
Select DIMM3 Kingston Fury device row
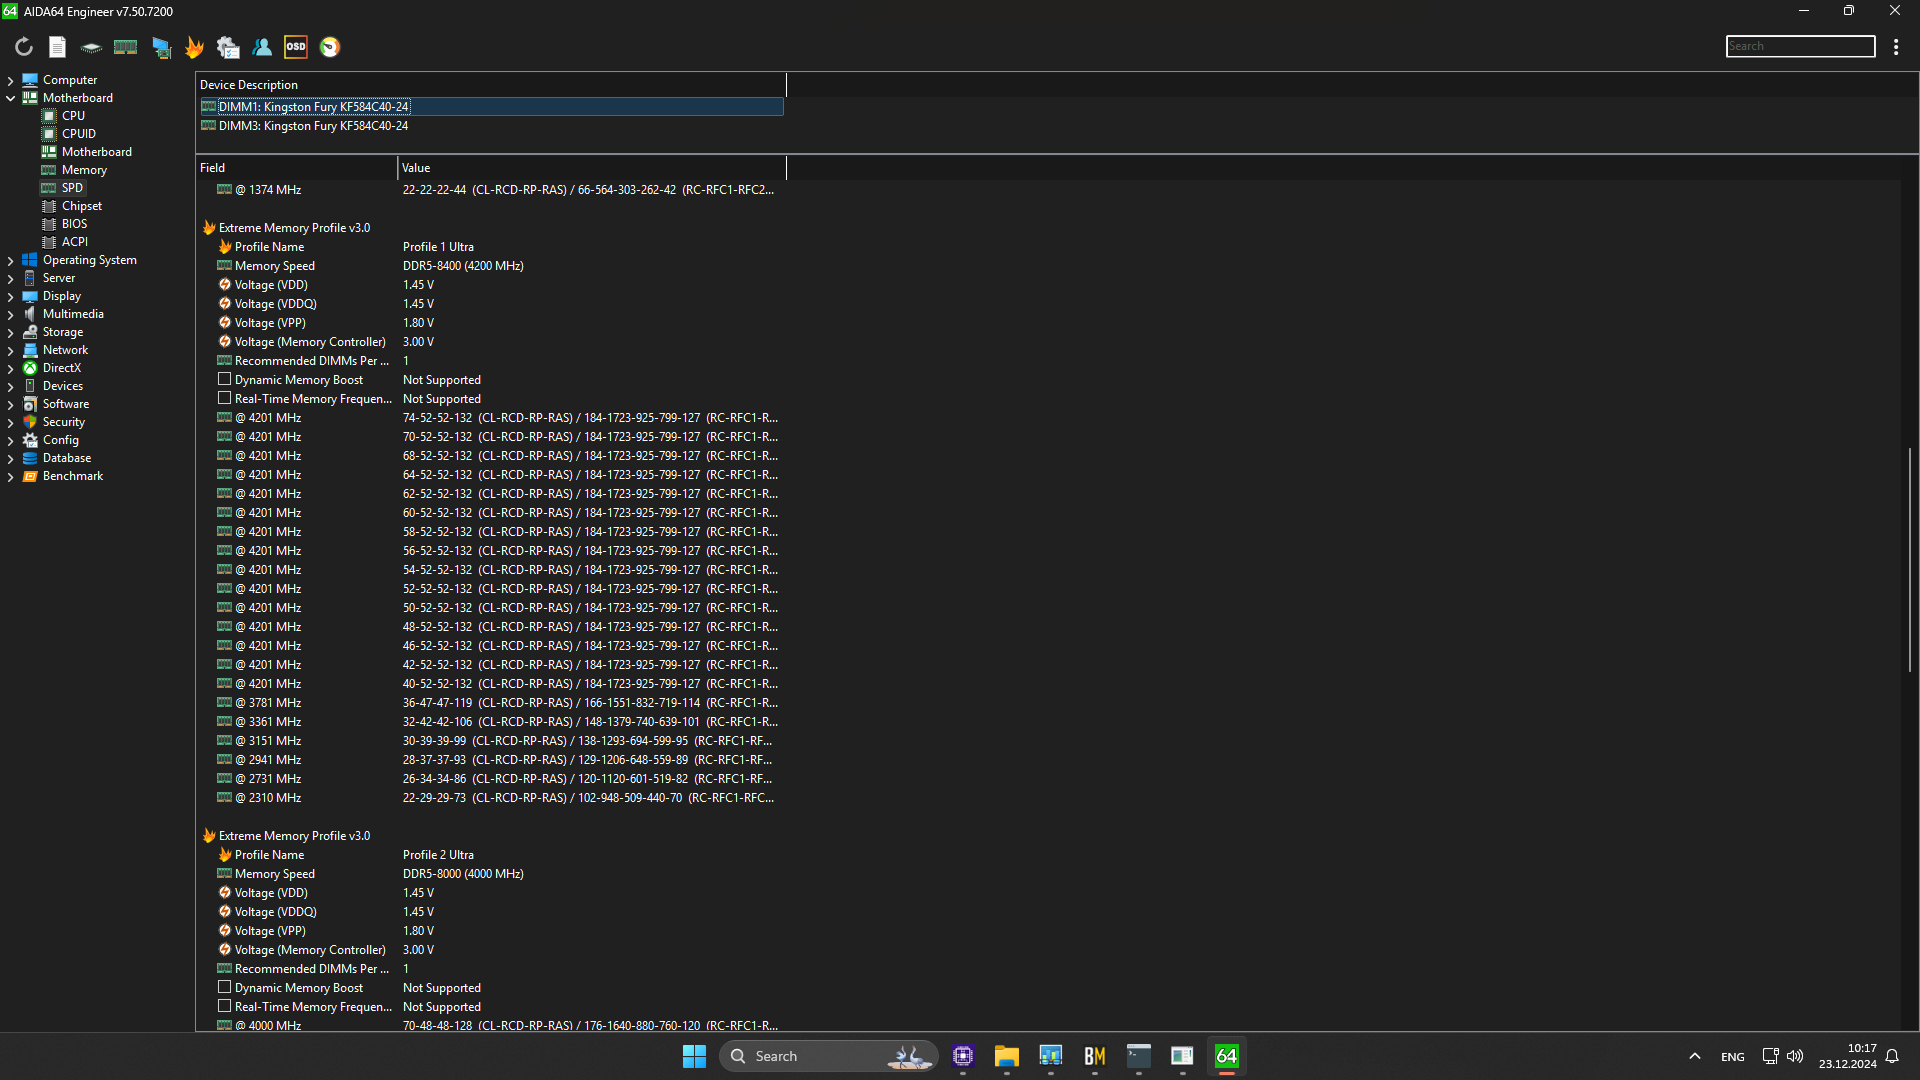click(x=490, y=125)
